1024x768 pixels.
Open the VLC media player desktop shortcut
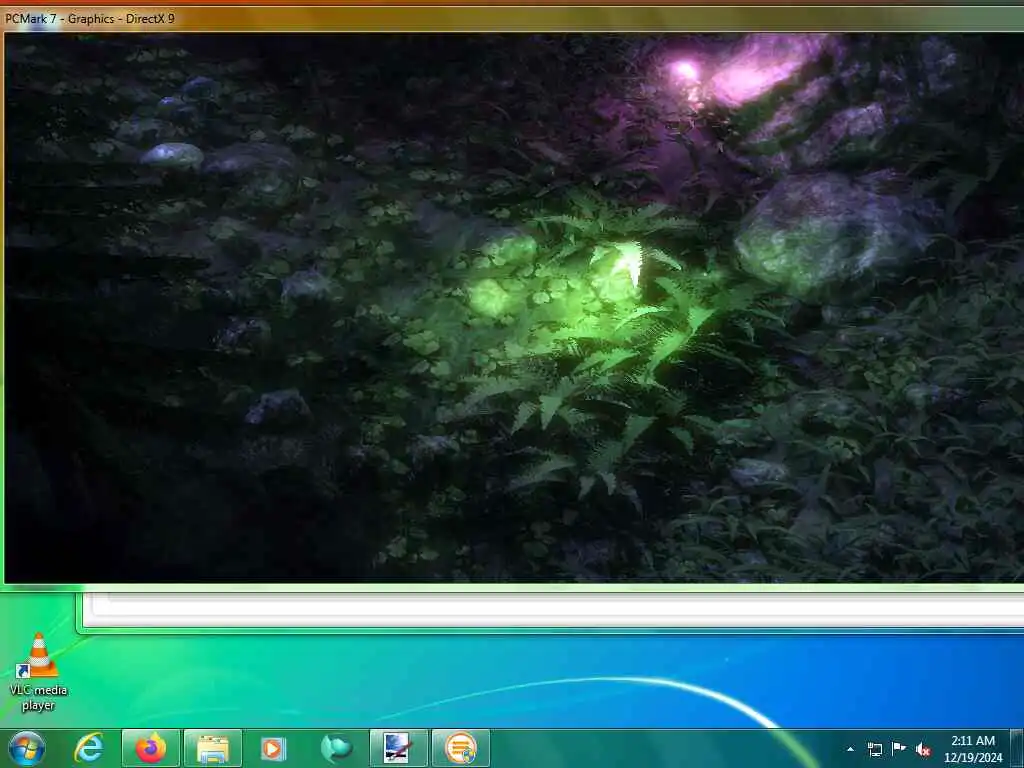[x=39, y=672]
